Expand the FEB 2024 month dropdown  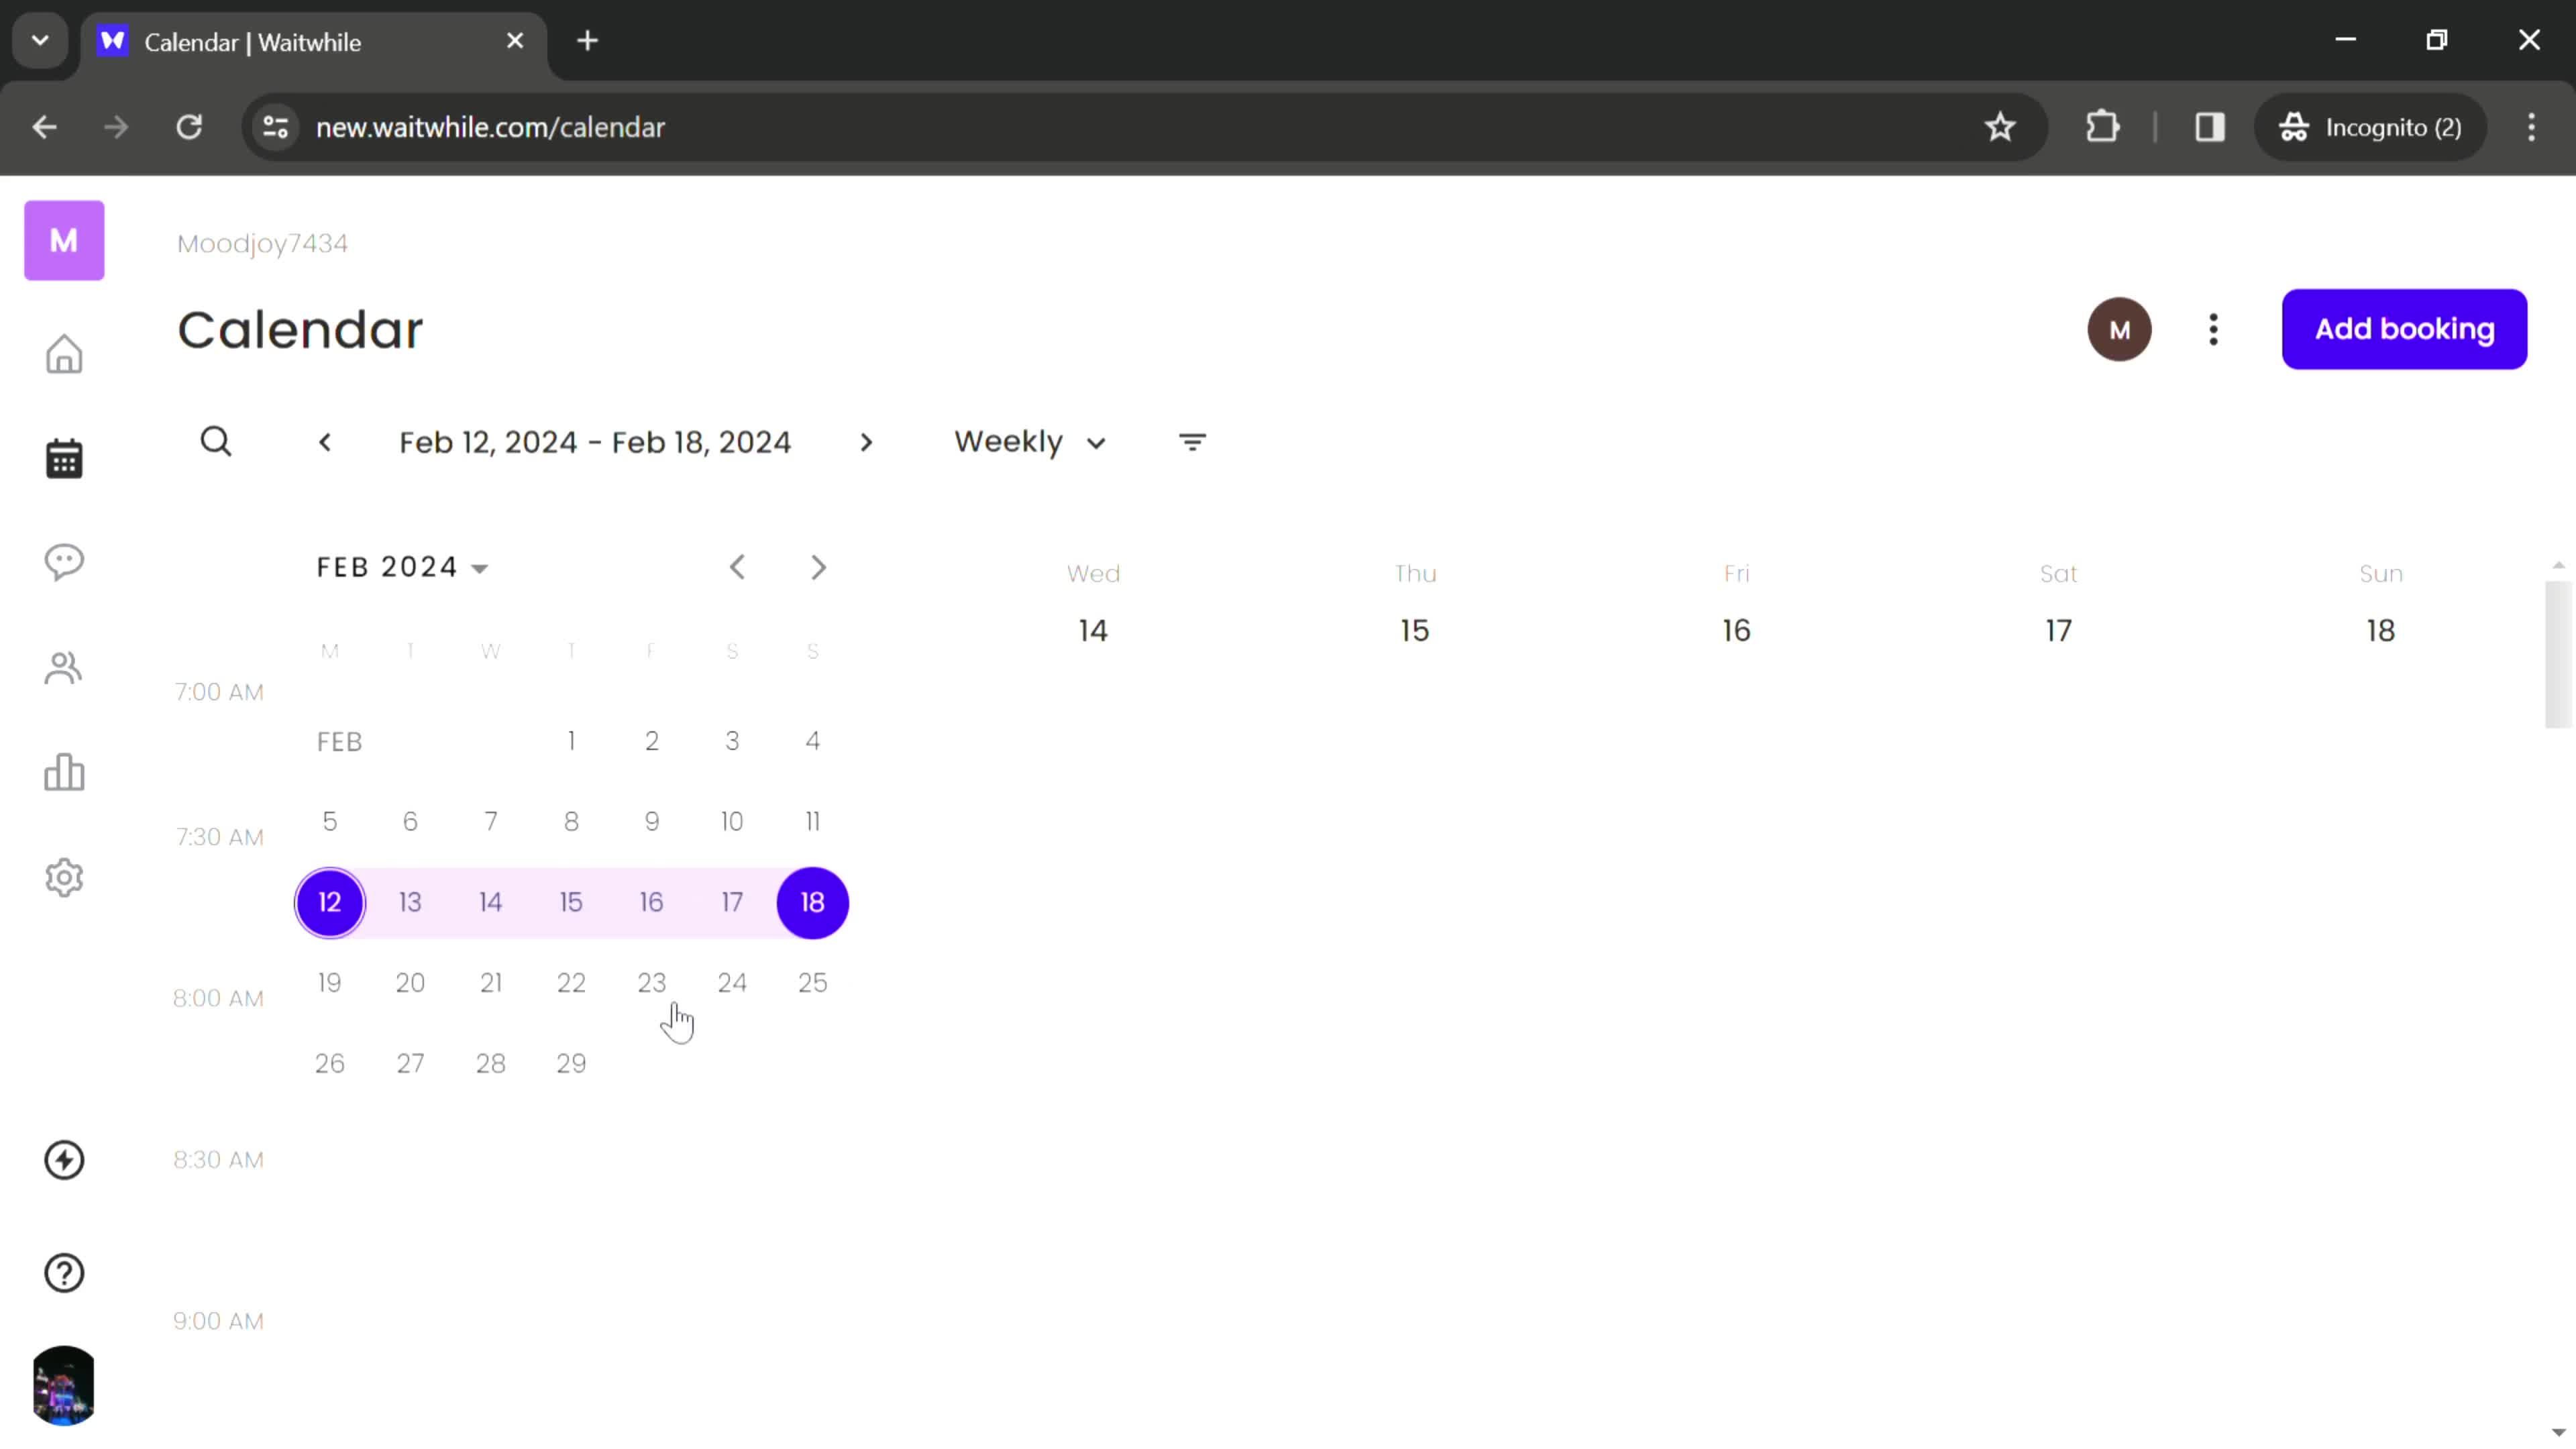point(402,567)
